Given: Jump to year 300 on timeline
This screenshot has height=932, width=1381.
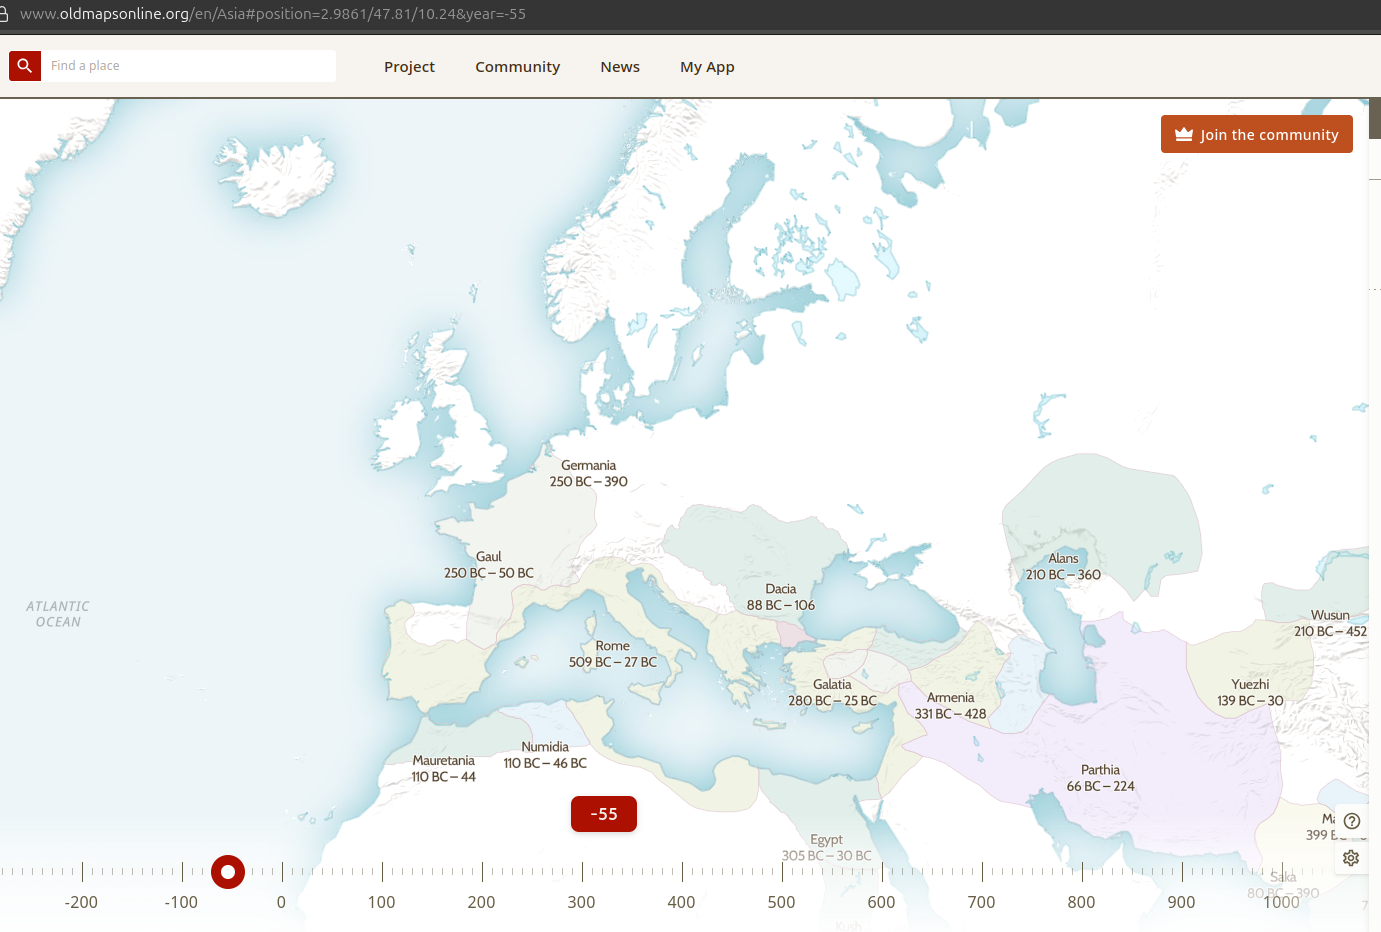Looking at the screenshot, I should pos(581,902).
